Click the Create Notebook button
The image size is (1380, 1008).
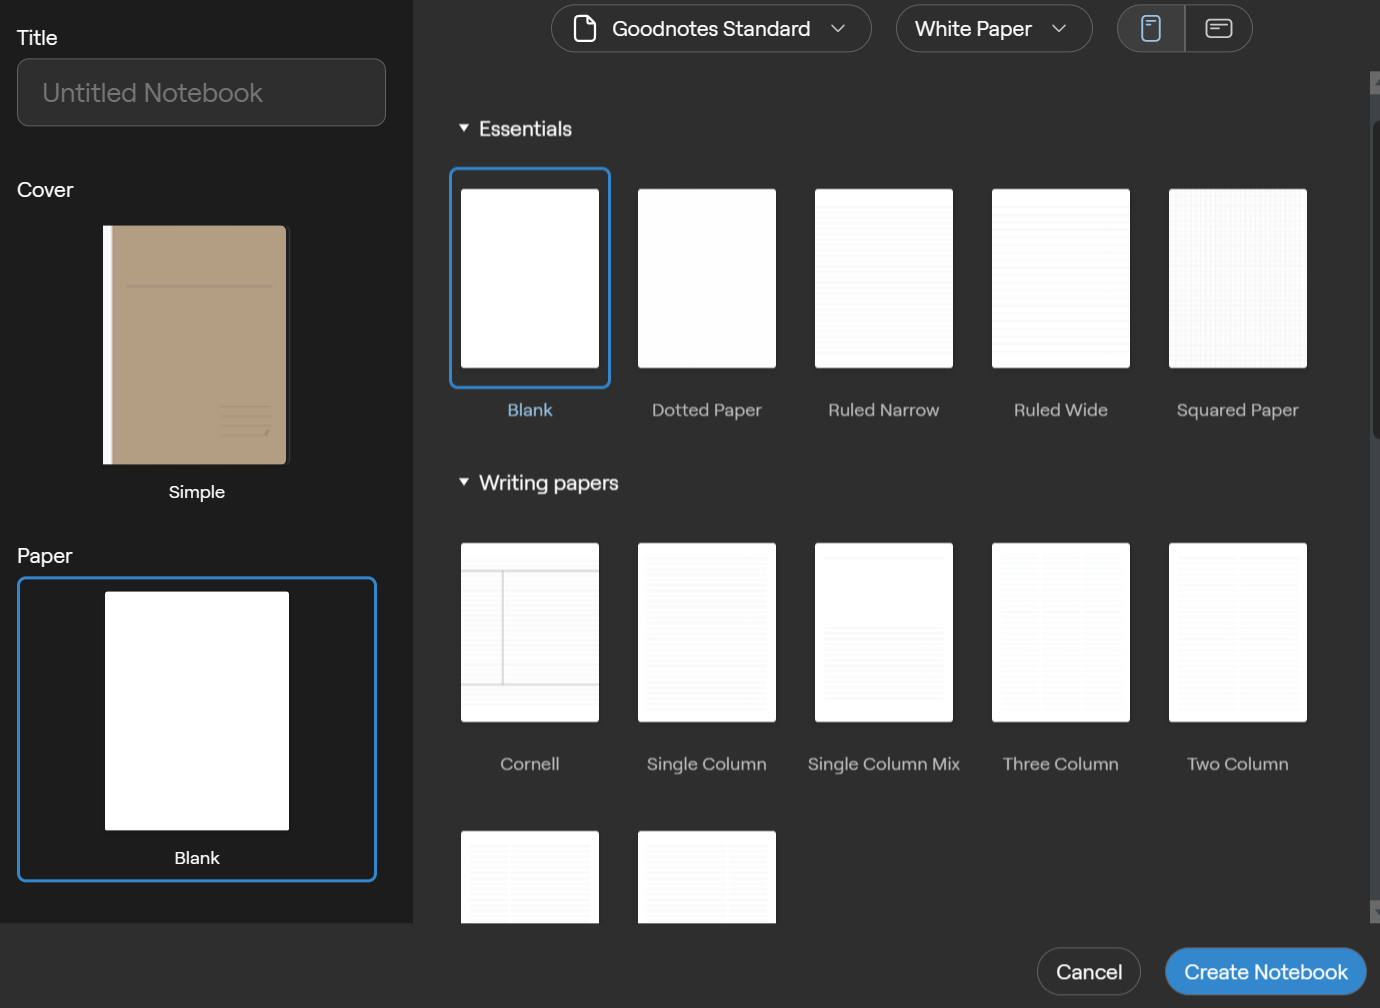point(1265,971)
